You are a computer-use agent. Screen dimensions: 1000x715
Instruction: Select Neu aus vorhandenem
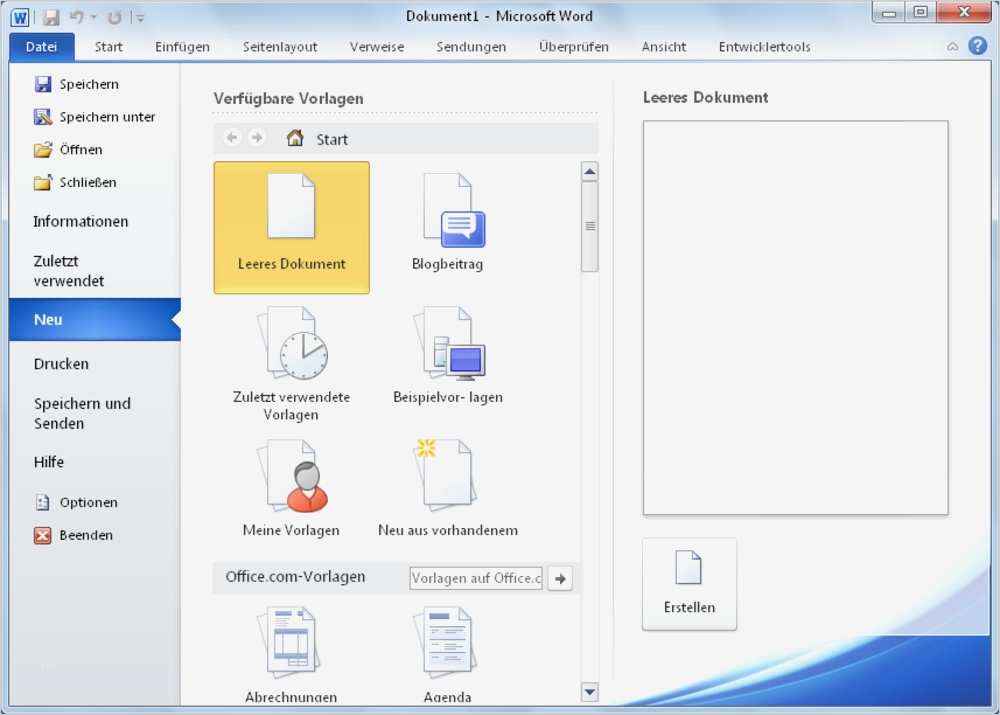coord(446,480)
